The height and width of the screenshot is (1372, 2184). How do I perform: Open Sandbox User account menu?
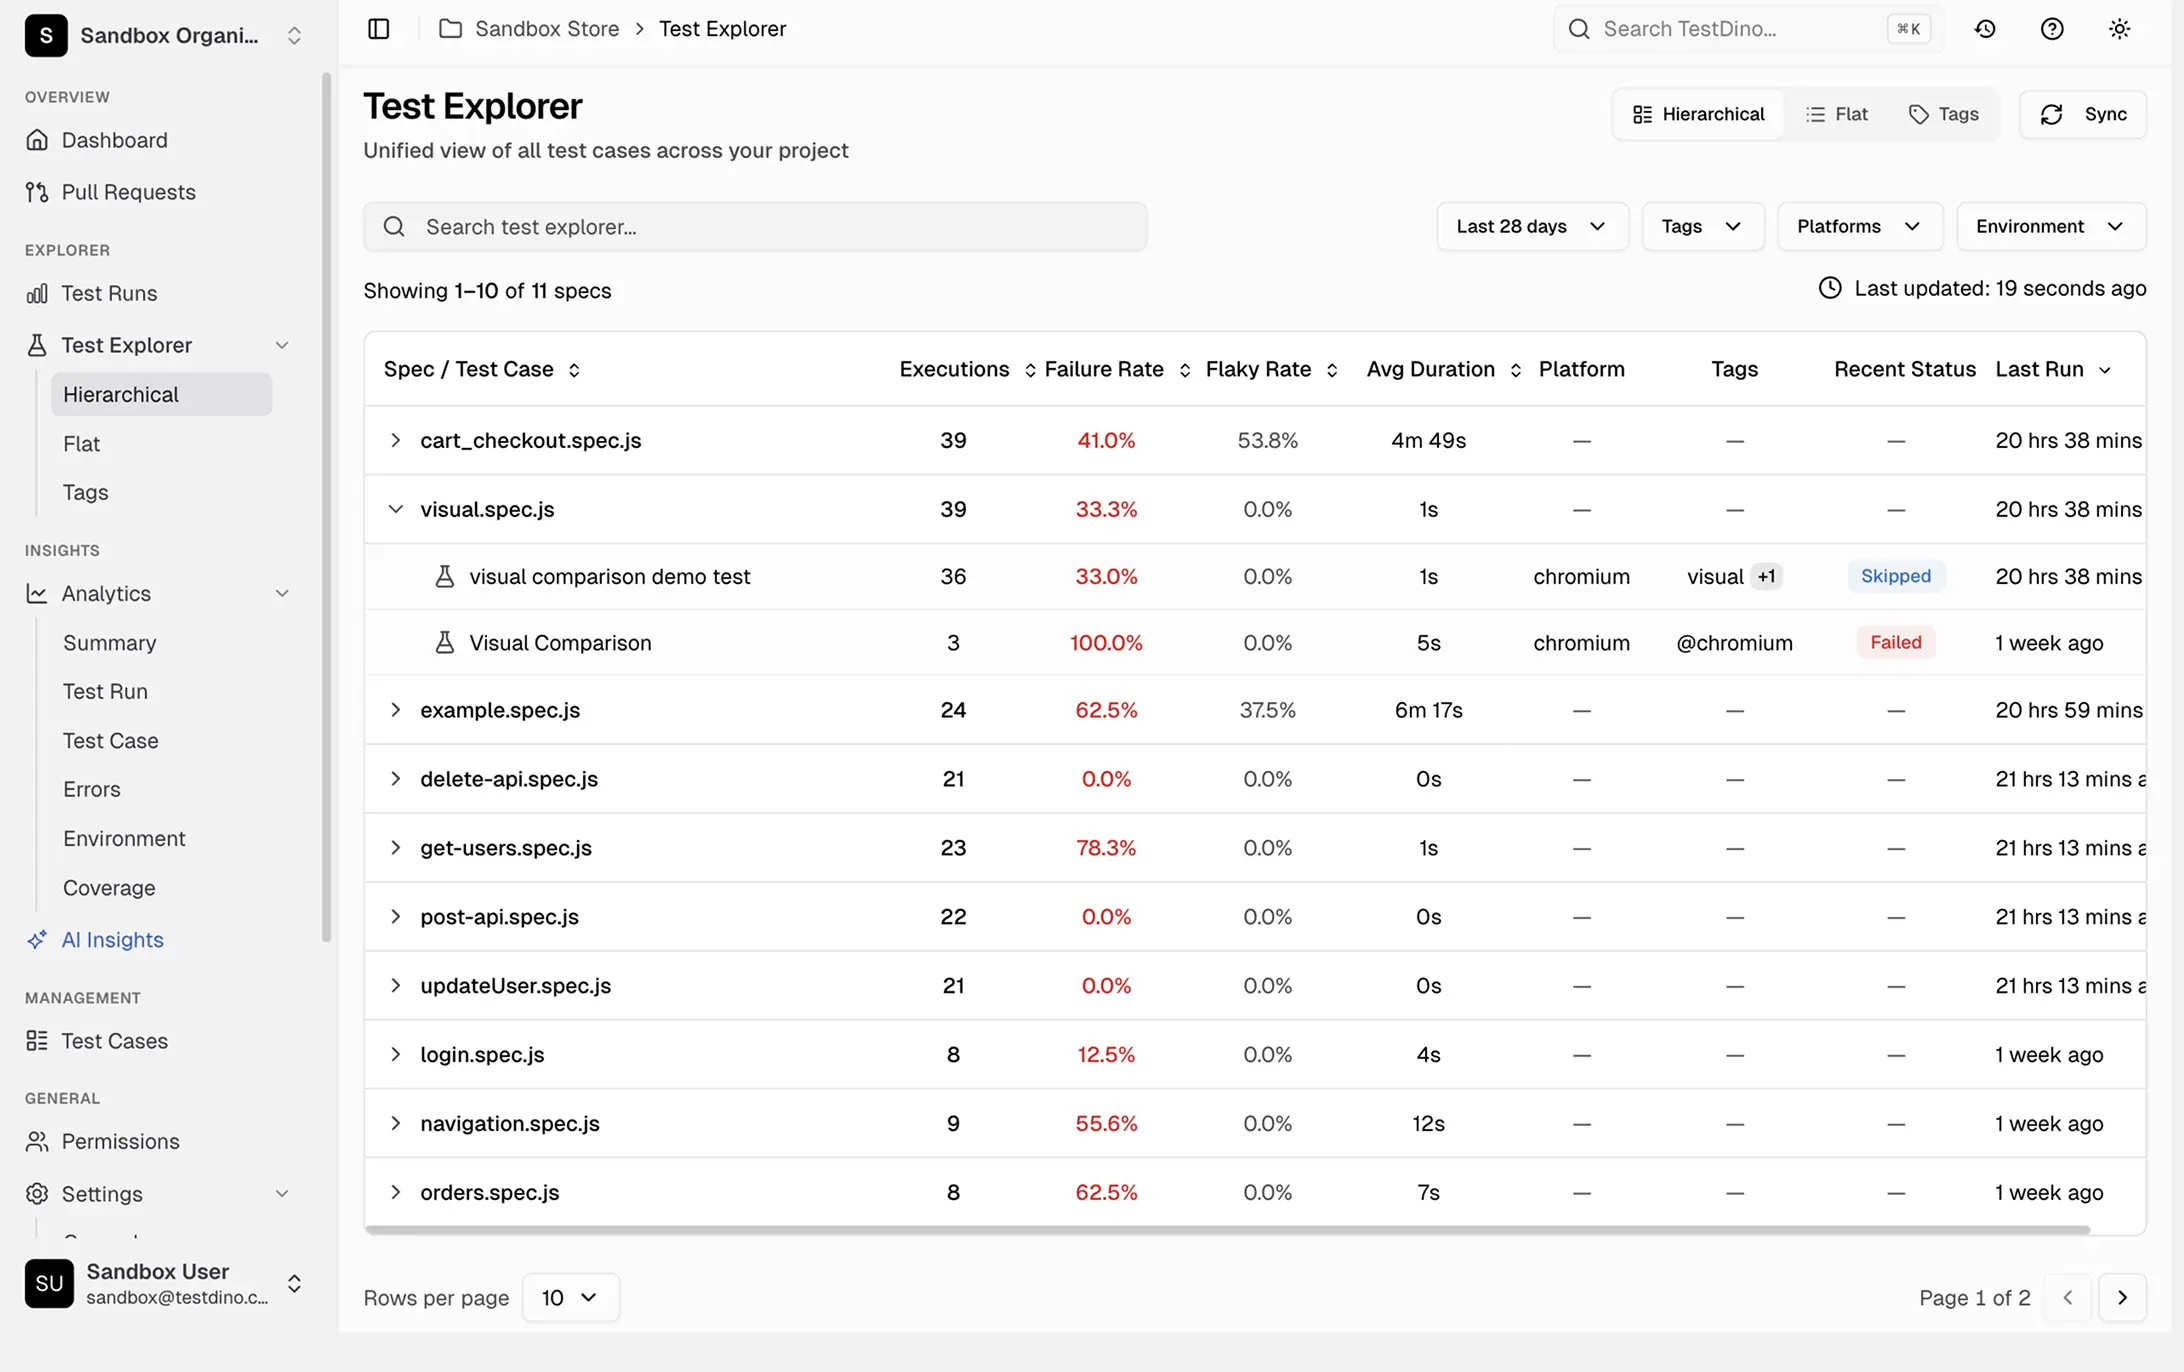164,1284
